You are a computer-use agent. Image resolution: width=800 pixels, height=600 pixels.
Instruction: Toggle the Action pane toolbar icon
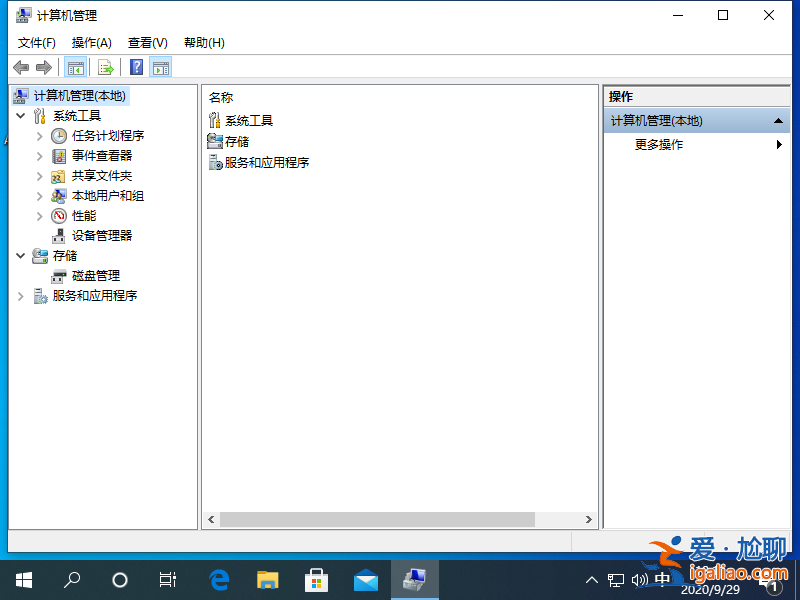[x=161, y=67]
